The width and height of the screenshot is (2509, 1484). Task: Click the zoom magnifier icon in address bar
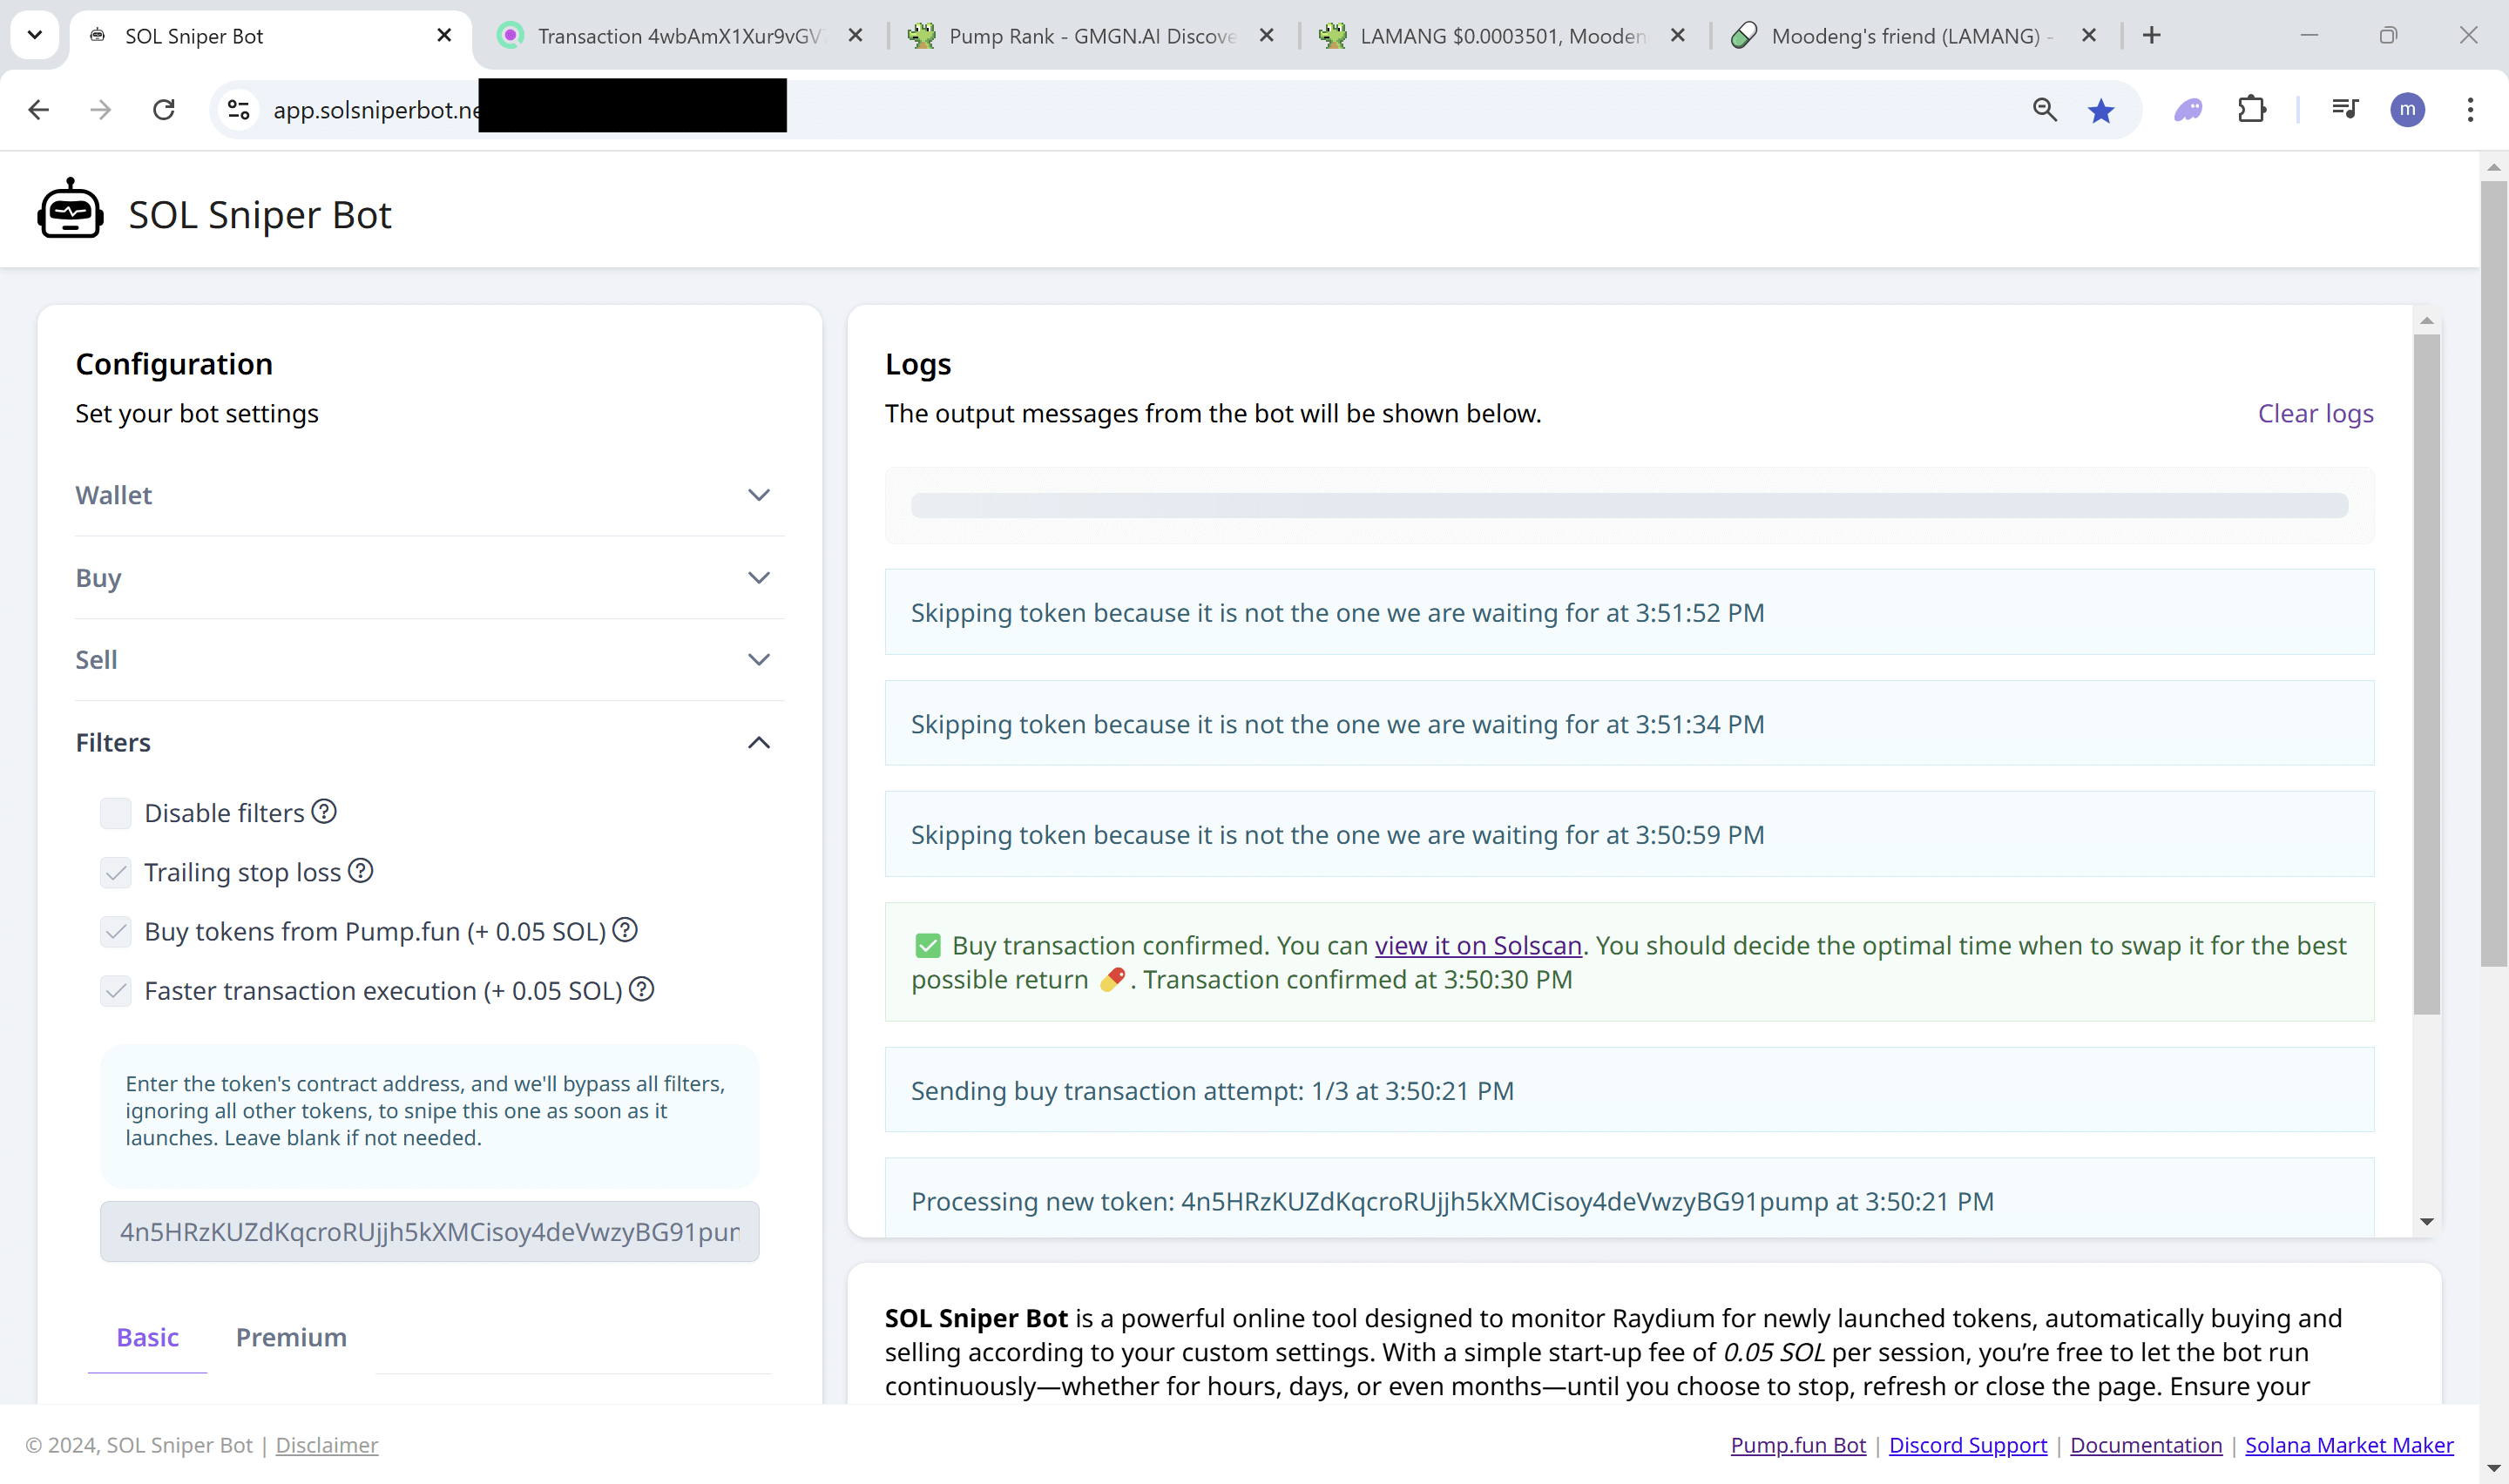point(2044,109)
